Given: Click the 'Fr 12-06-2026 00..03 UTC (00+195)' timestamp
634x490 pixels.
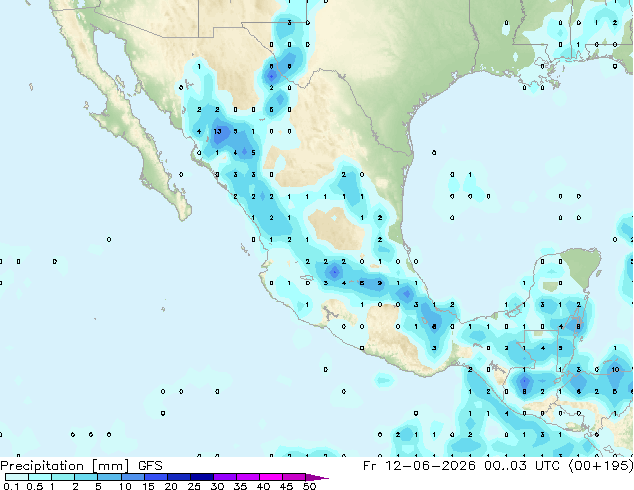Looking at the screenshot, I should pos(498,465).
